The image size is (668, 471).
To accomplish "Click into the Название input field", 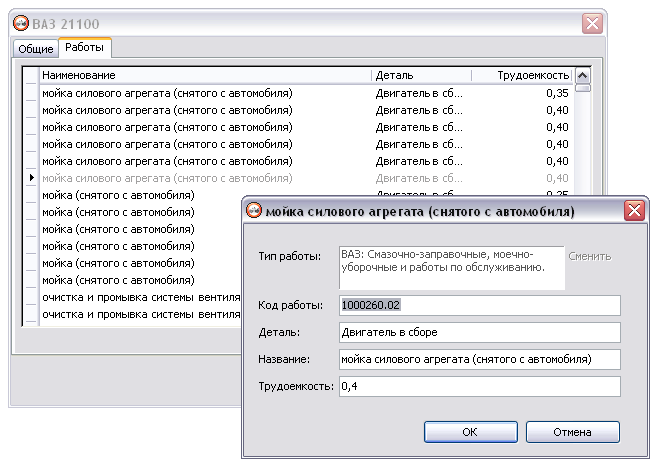I will tap(480, 359).
